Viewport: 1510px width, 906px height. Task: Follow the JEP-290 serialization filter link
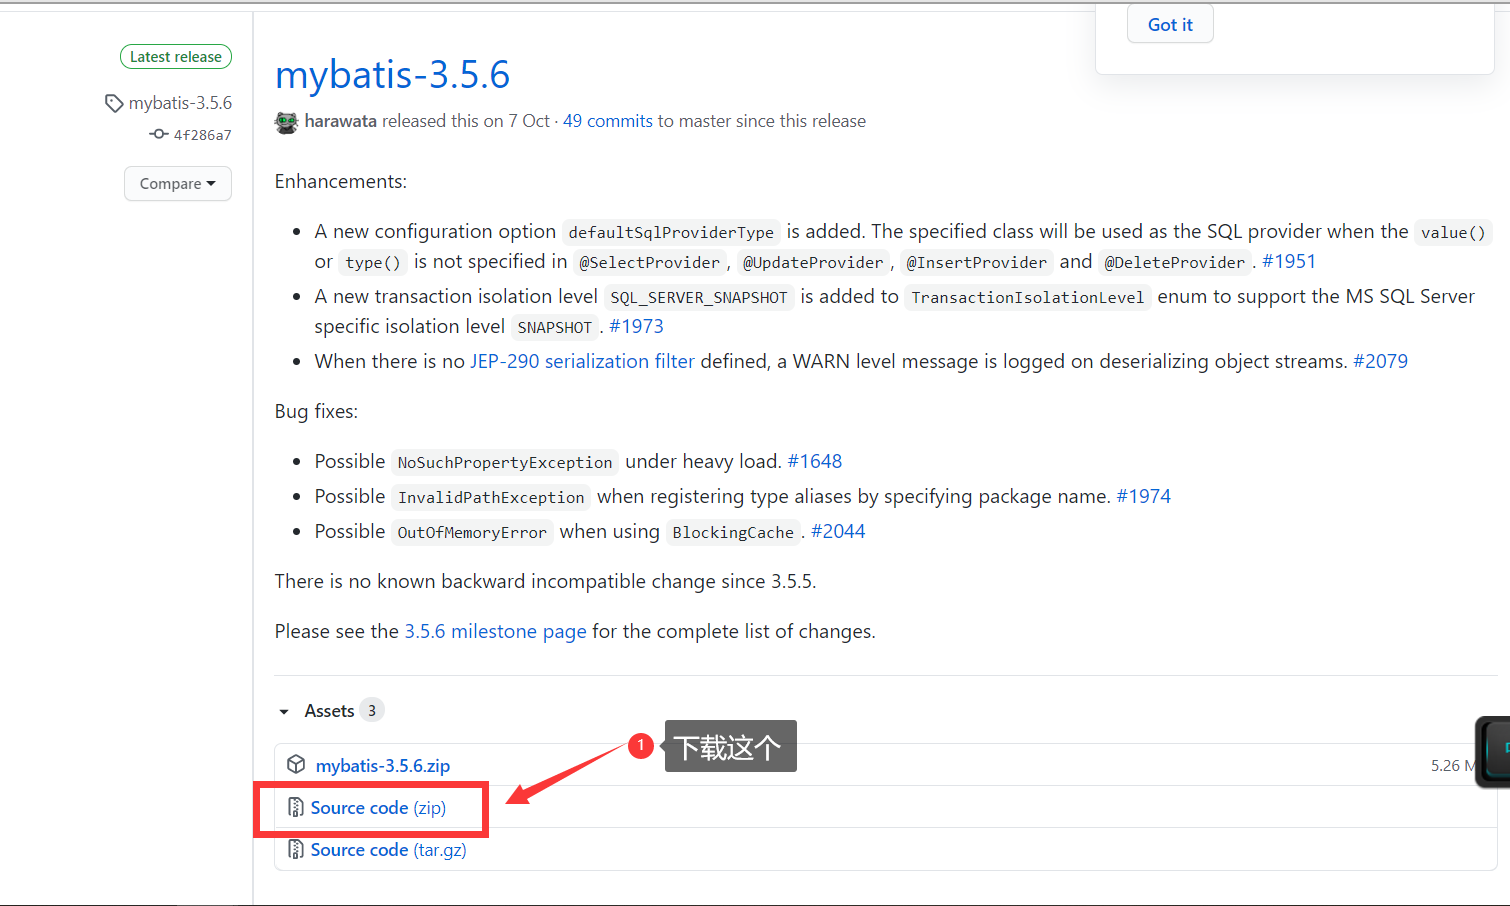(582, 361)
